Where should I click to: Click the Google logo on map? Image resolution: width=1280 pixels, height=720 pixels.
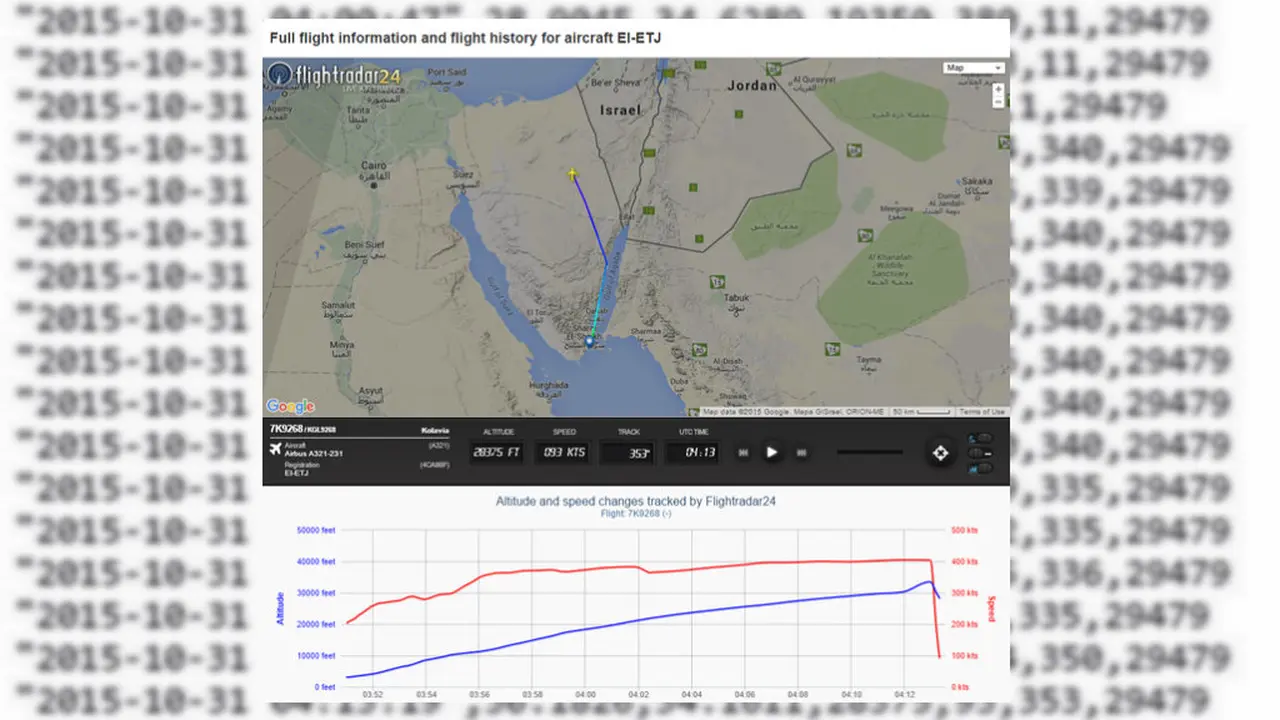(x=290, y=406)
